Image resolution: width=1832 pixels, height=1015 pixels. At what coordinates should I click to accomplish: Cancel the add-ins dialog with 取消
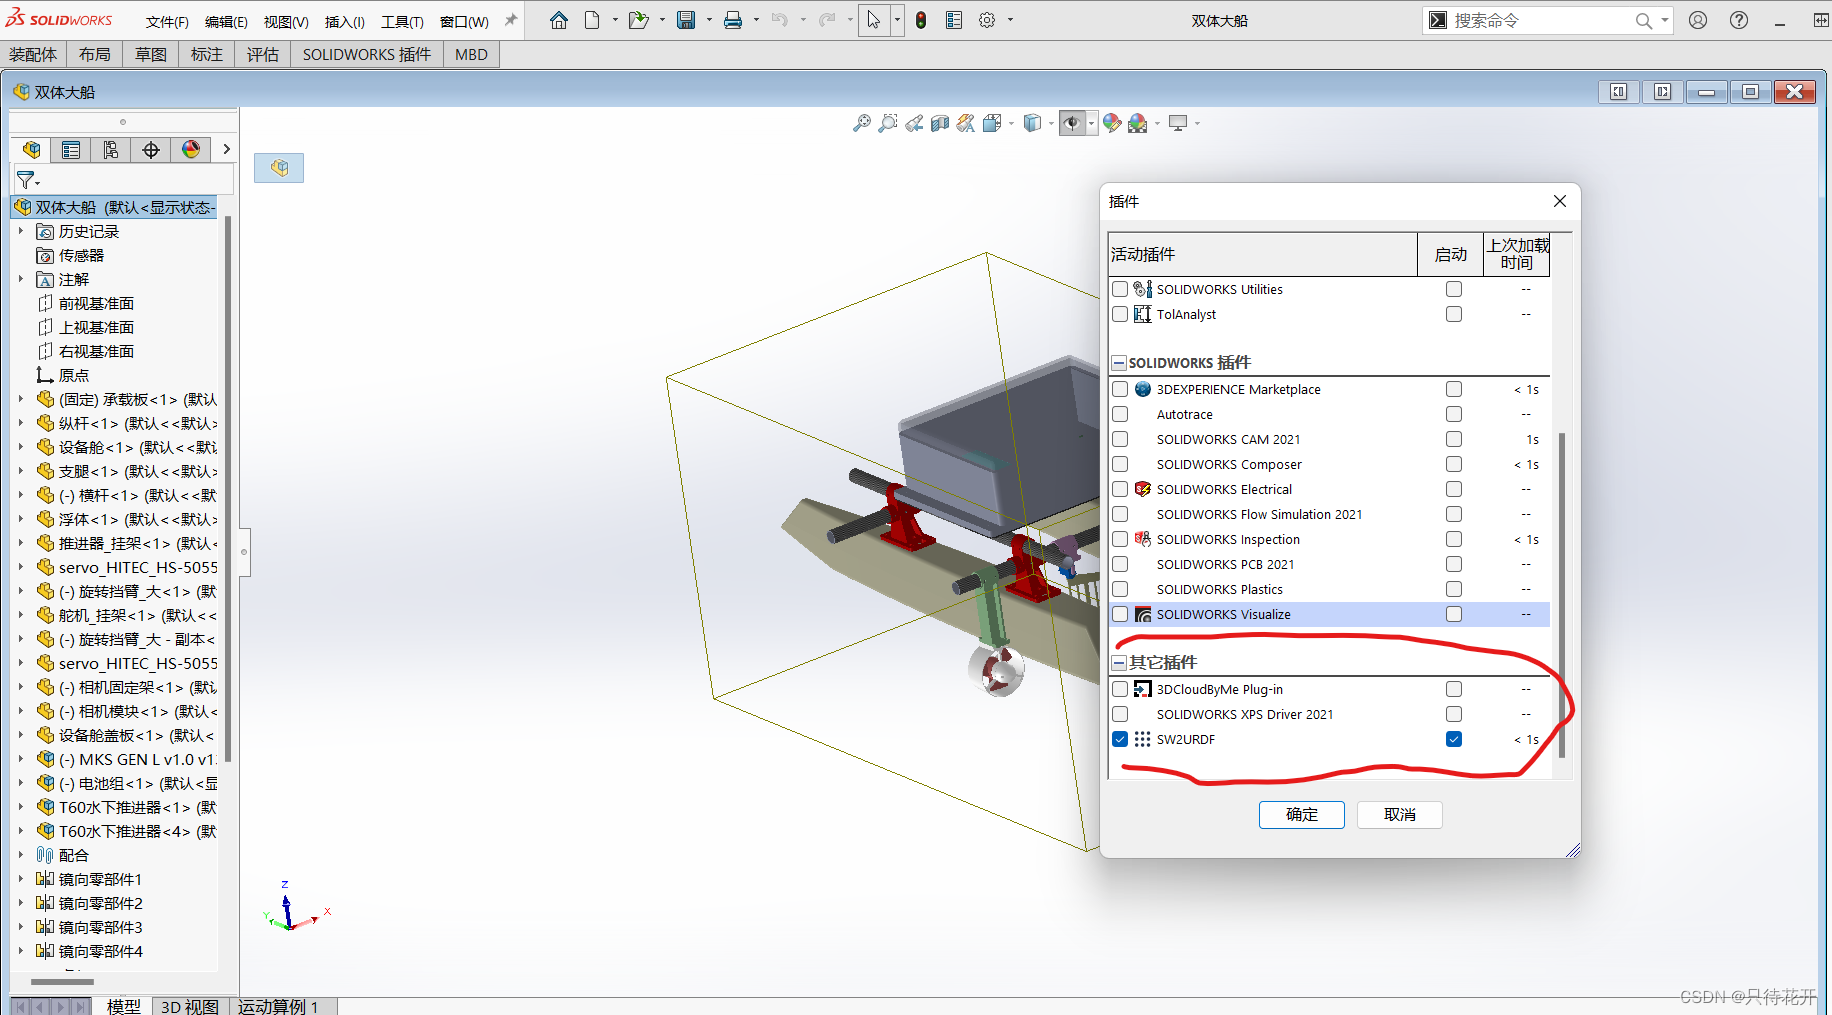[x=1399, y=815]
